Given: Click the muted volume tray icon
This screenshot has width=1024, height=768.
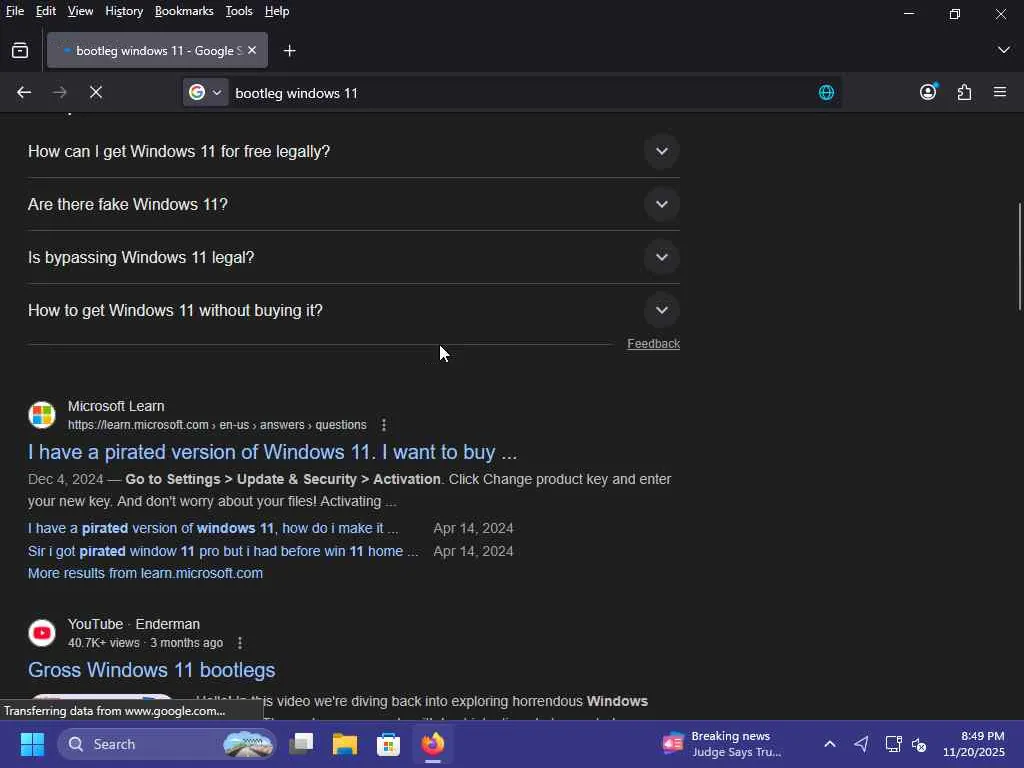Looking at the screenshot, I should (919, 744).
